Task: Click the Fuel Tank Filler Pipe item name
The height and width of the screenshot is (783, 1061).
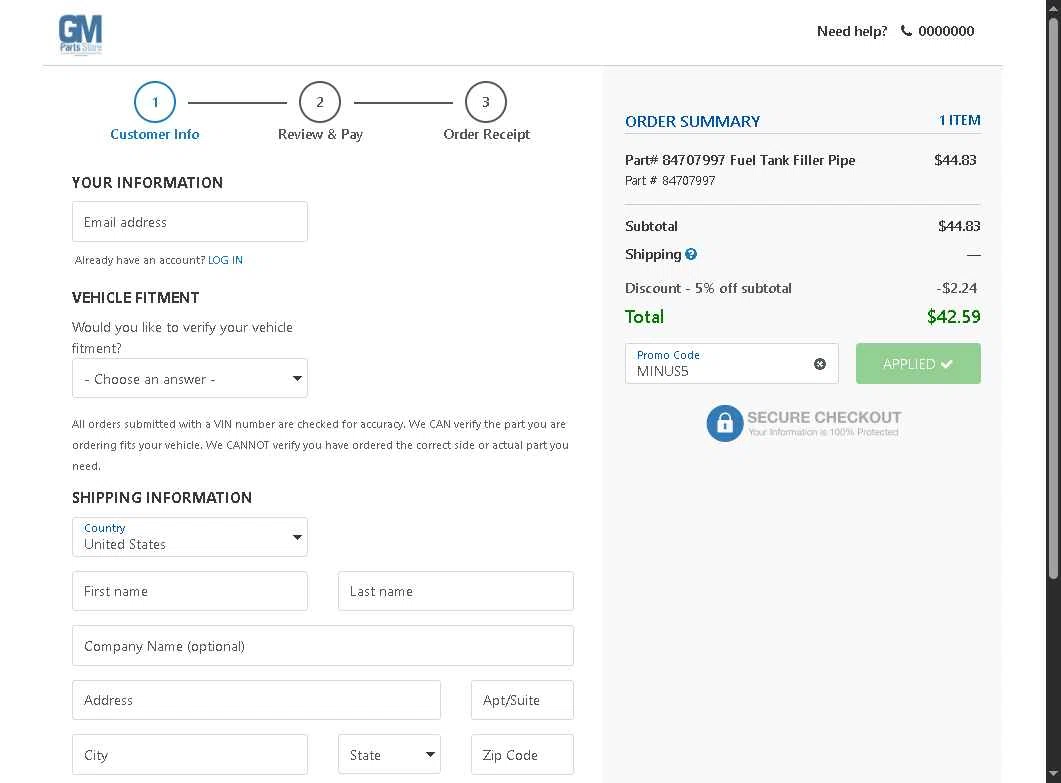Action: click(740, 160)
